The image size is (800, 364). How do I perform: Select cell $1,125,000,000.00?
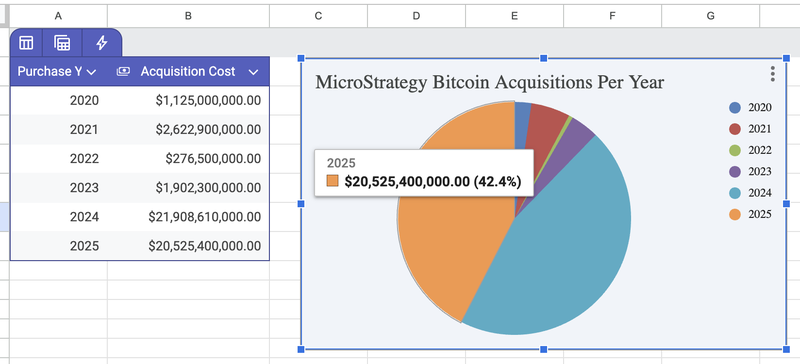pyautogui.click(x=188, y=101)
